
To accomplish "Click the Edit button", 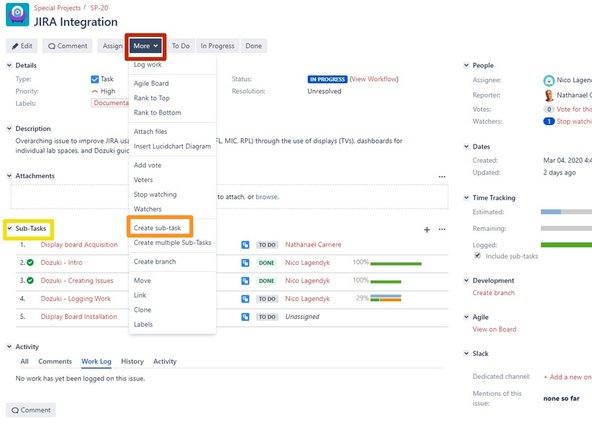I will (x=22, y=46).
